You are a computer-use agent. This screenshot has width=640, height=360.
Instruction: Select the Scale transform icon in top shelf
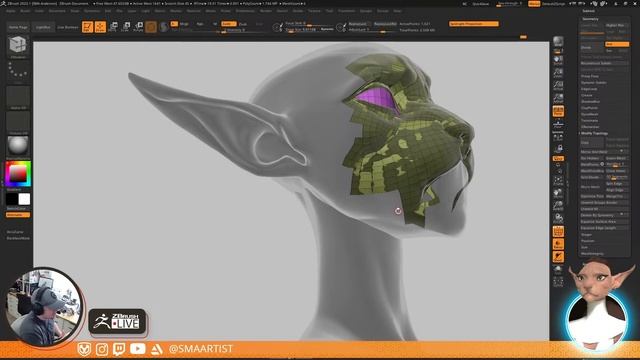[x=126, y=27]
